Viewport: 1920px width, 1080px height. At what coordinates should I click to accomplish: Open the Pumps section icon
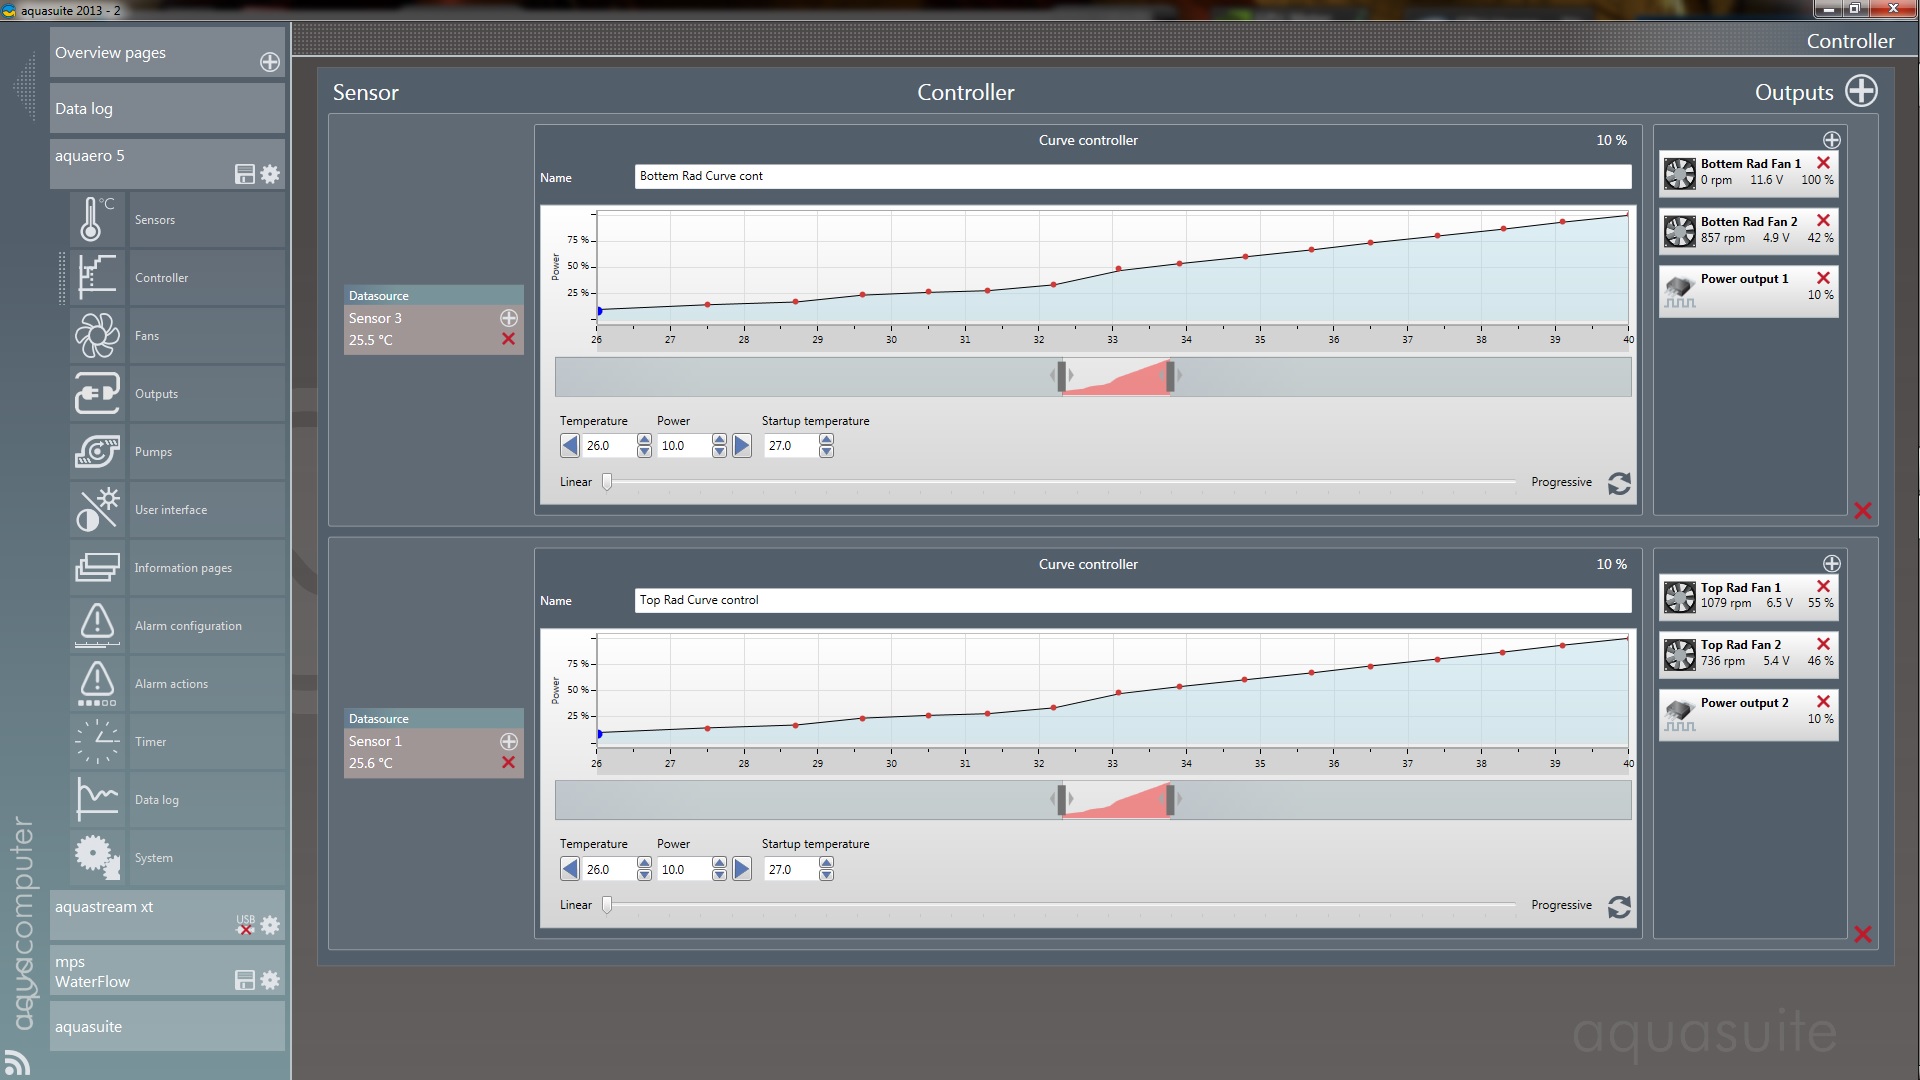pos(96,451)
